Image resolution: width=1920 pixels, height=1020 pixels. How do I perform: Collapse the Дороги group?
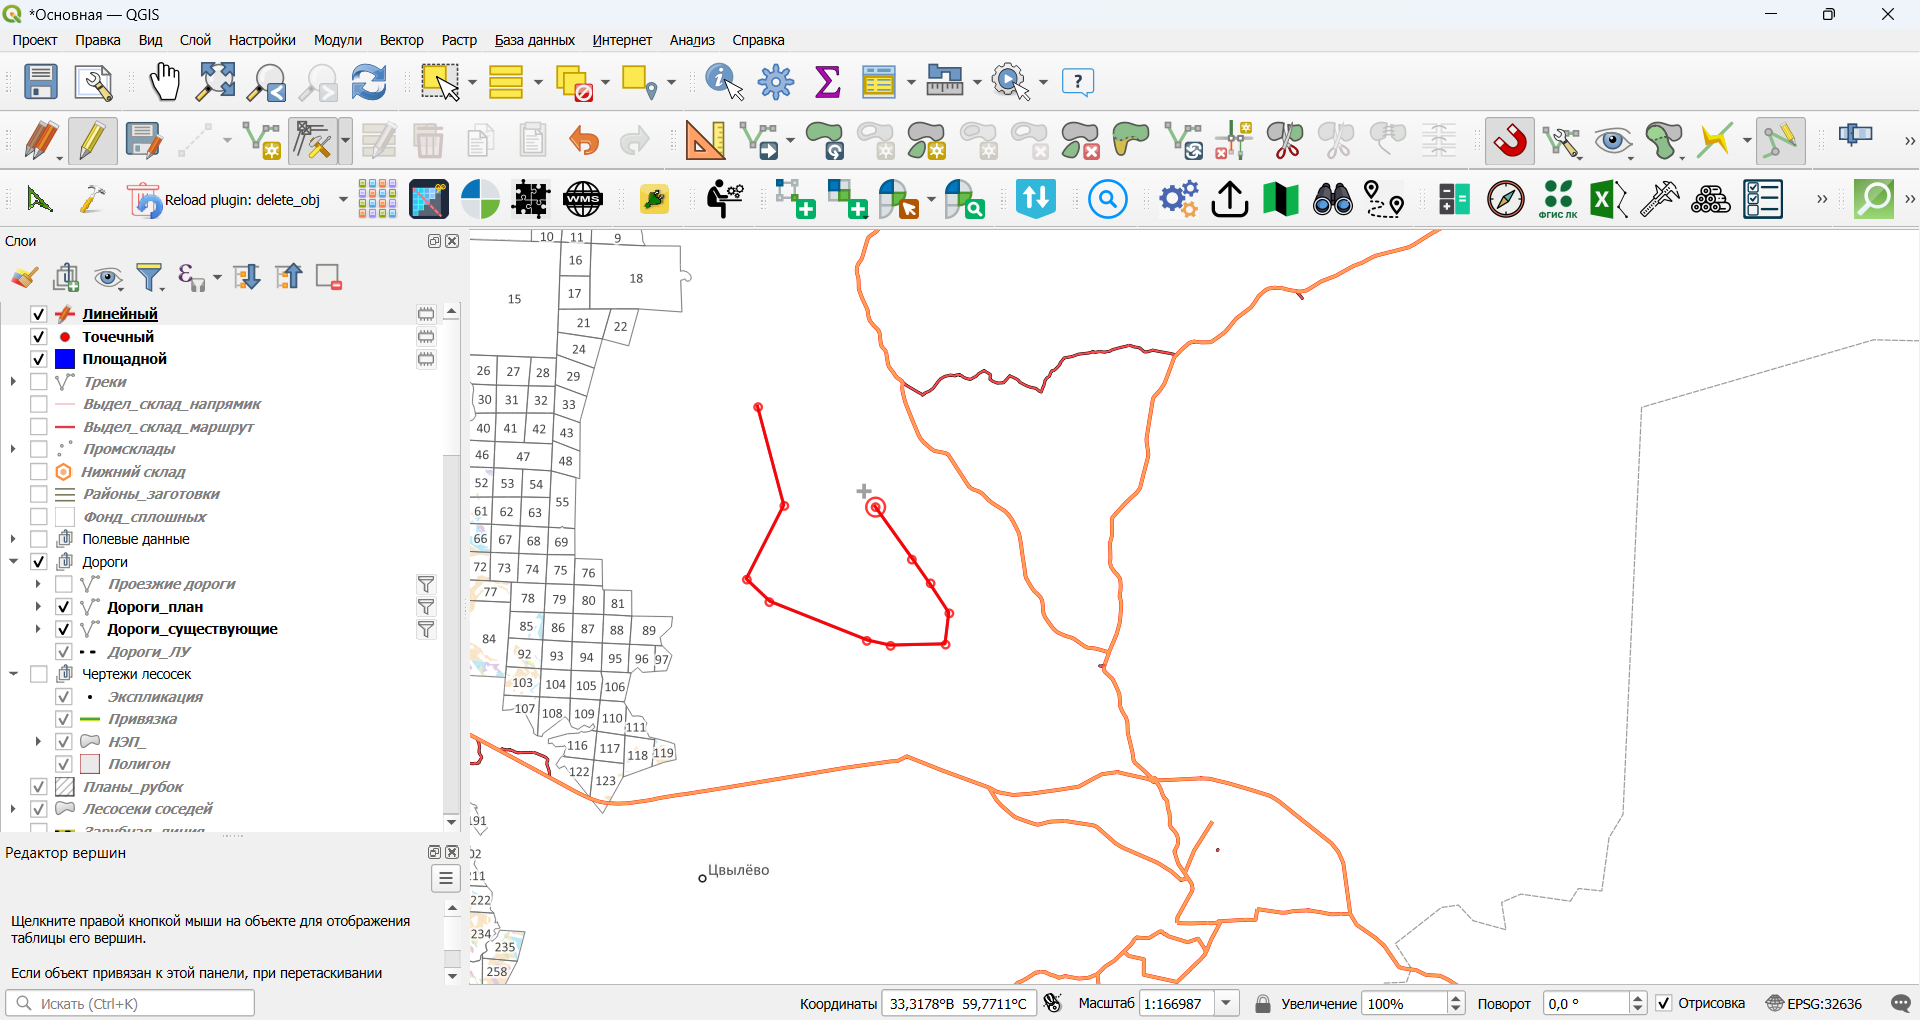coord(14,562)
